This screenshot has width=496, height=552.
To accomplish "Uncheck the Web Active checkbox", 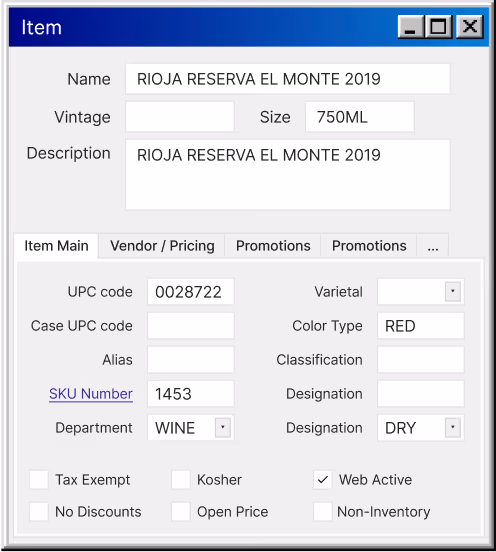I will click(322, 479).
